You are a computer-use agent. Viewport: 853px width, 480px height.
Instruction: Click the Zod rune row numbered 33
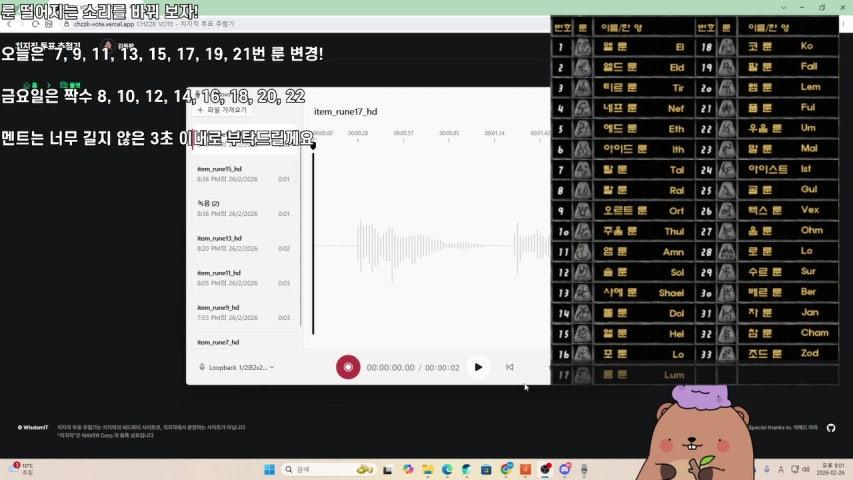[767, 354]
